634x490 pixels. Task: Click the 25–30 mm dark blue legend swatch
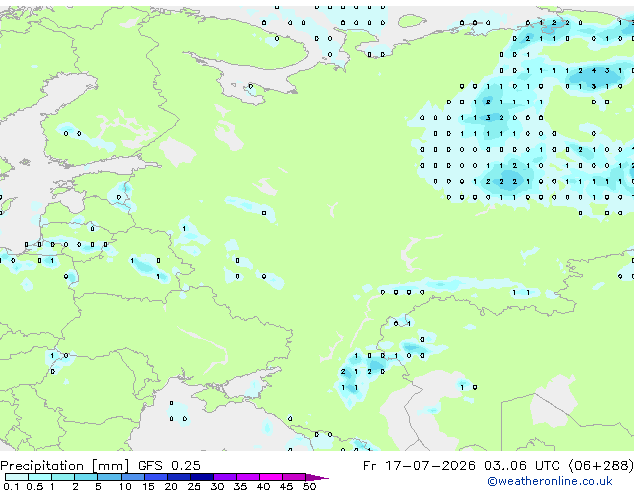click(x=202, y=477)
